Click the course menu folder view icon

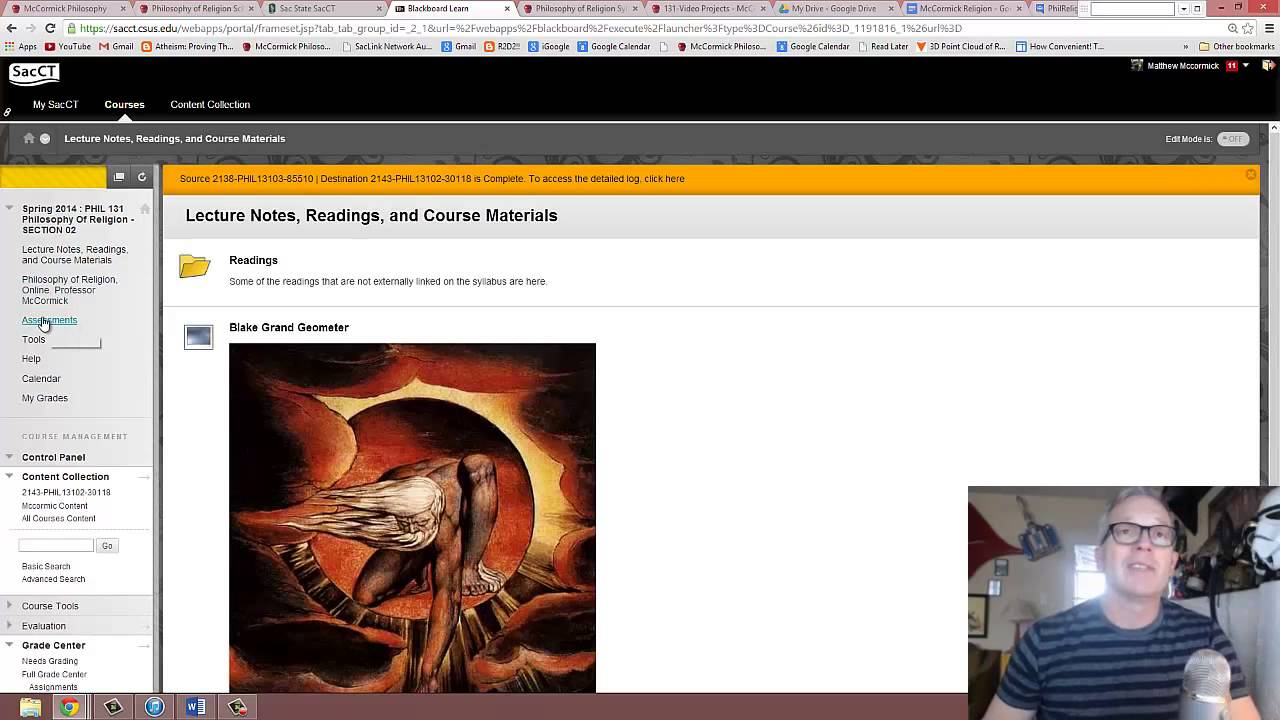[x=119, y=177]
